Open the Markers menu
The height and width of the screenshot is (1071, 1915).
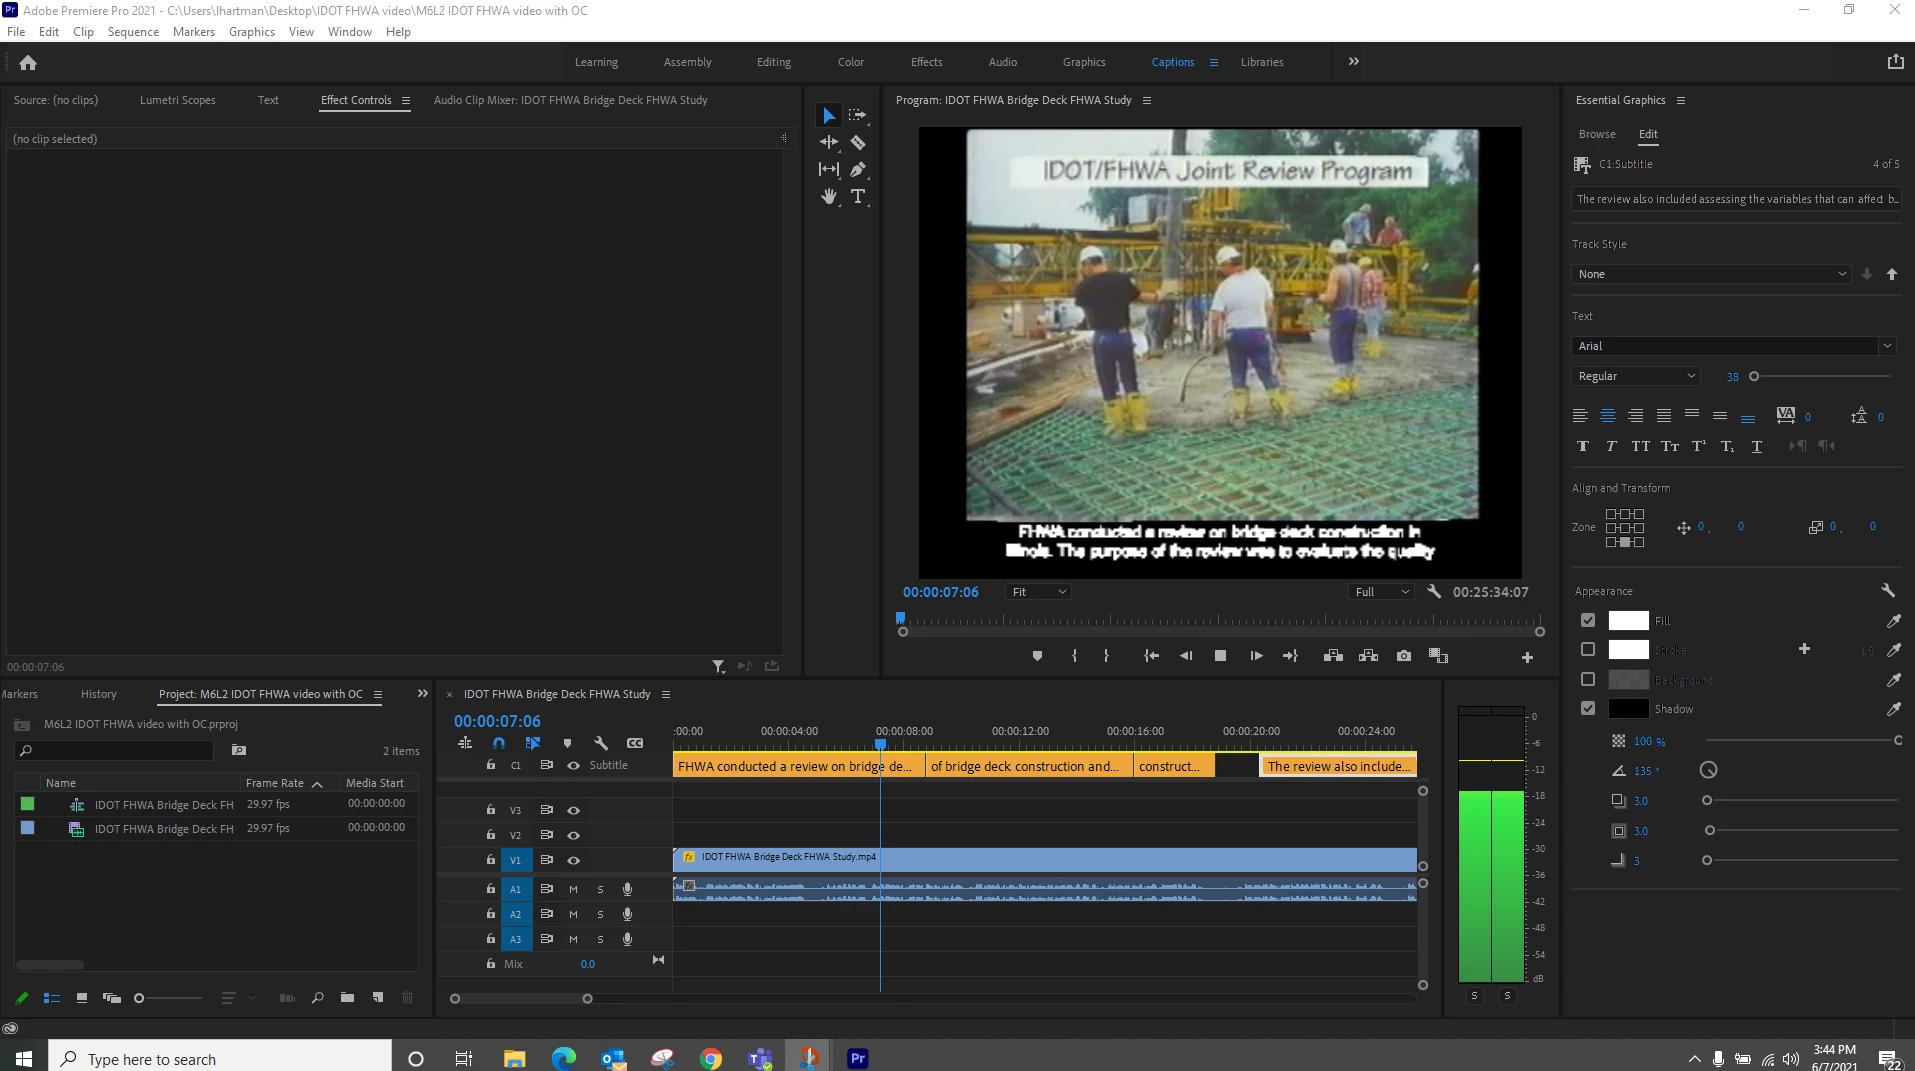click(x=193, y=32)
